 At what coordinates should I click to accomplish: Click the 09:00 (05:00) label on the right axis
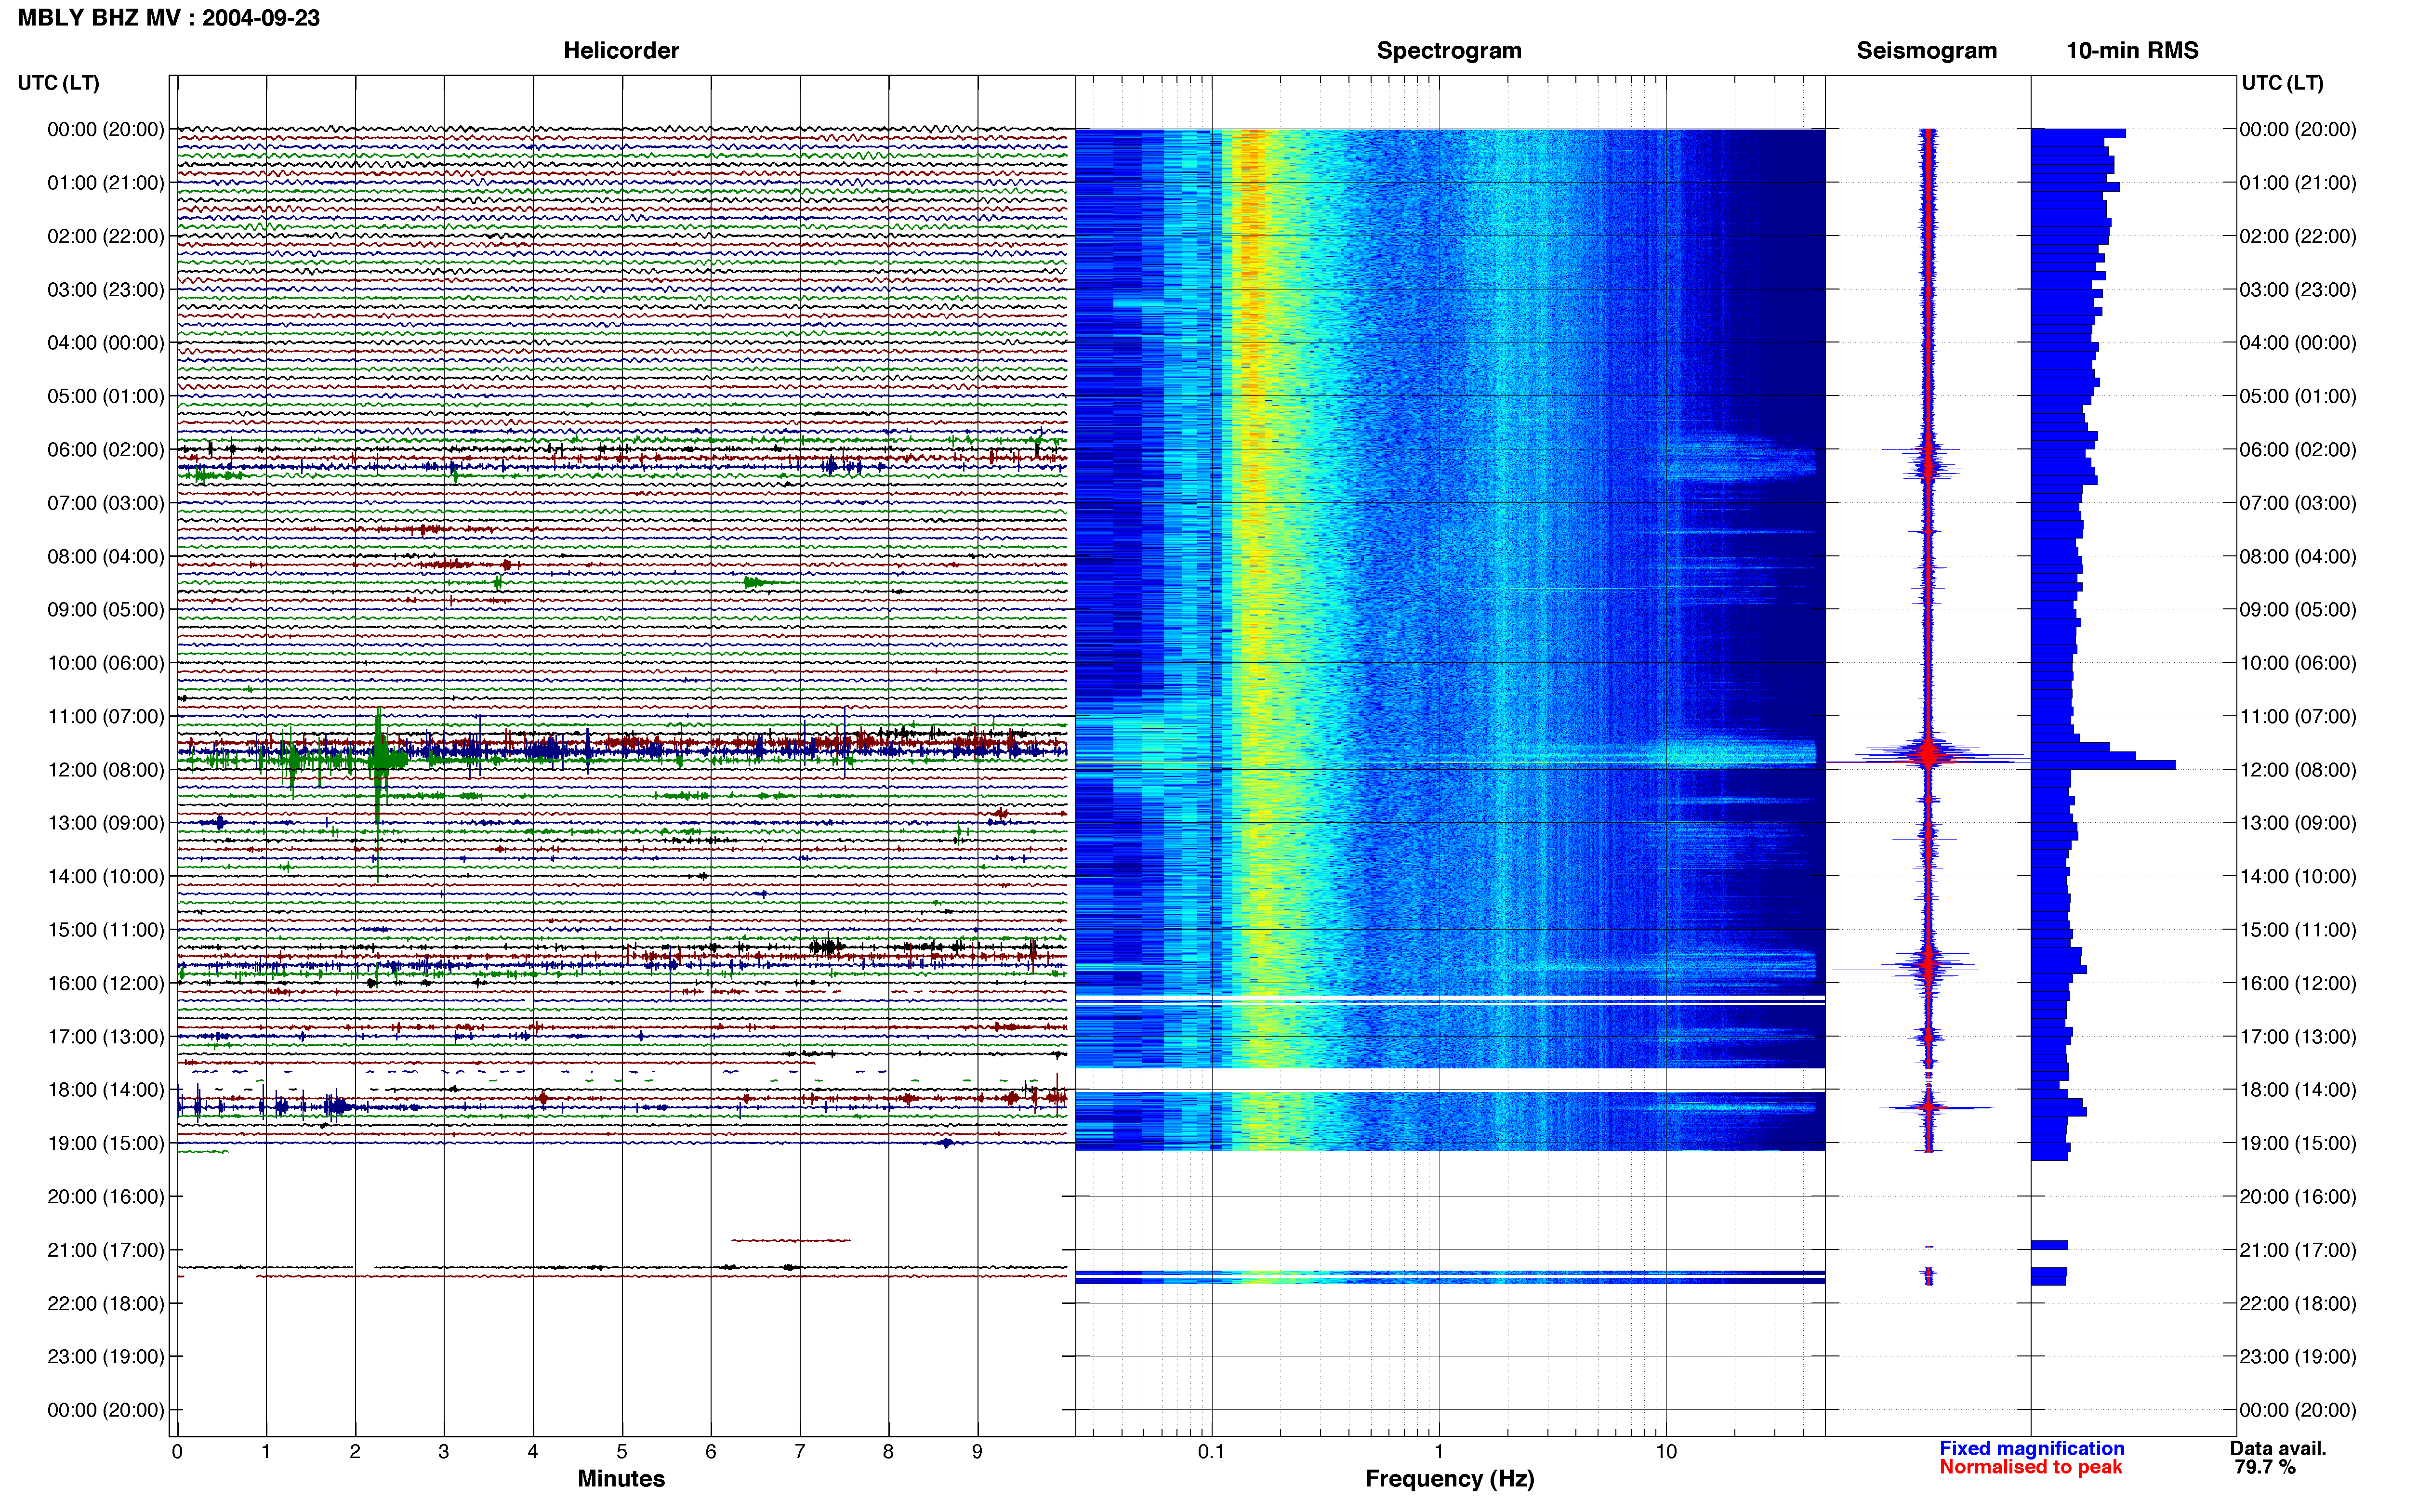[x=2298, y=610]
